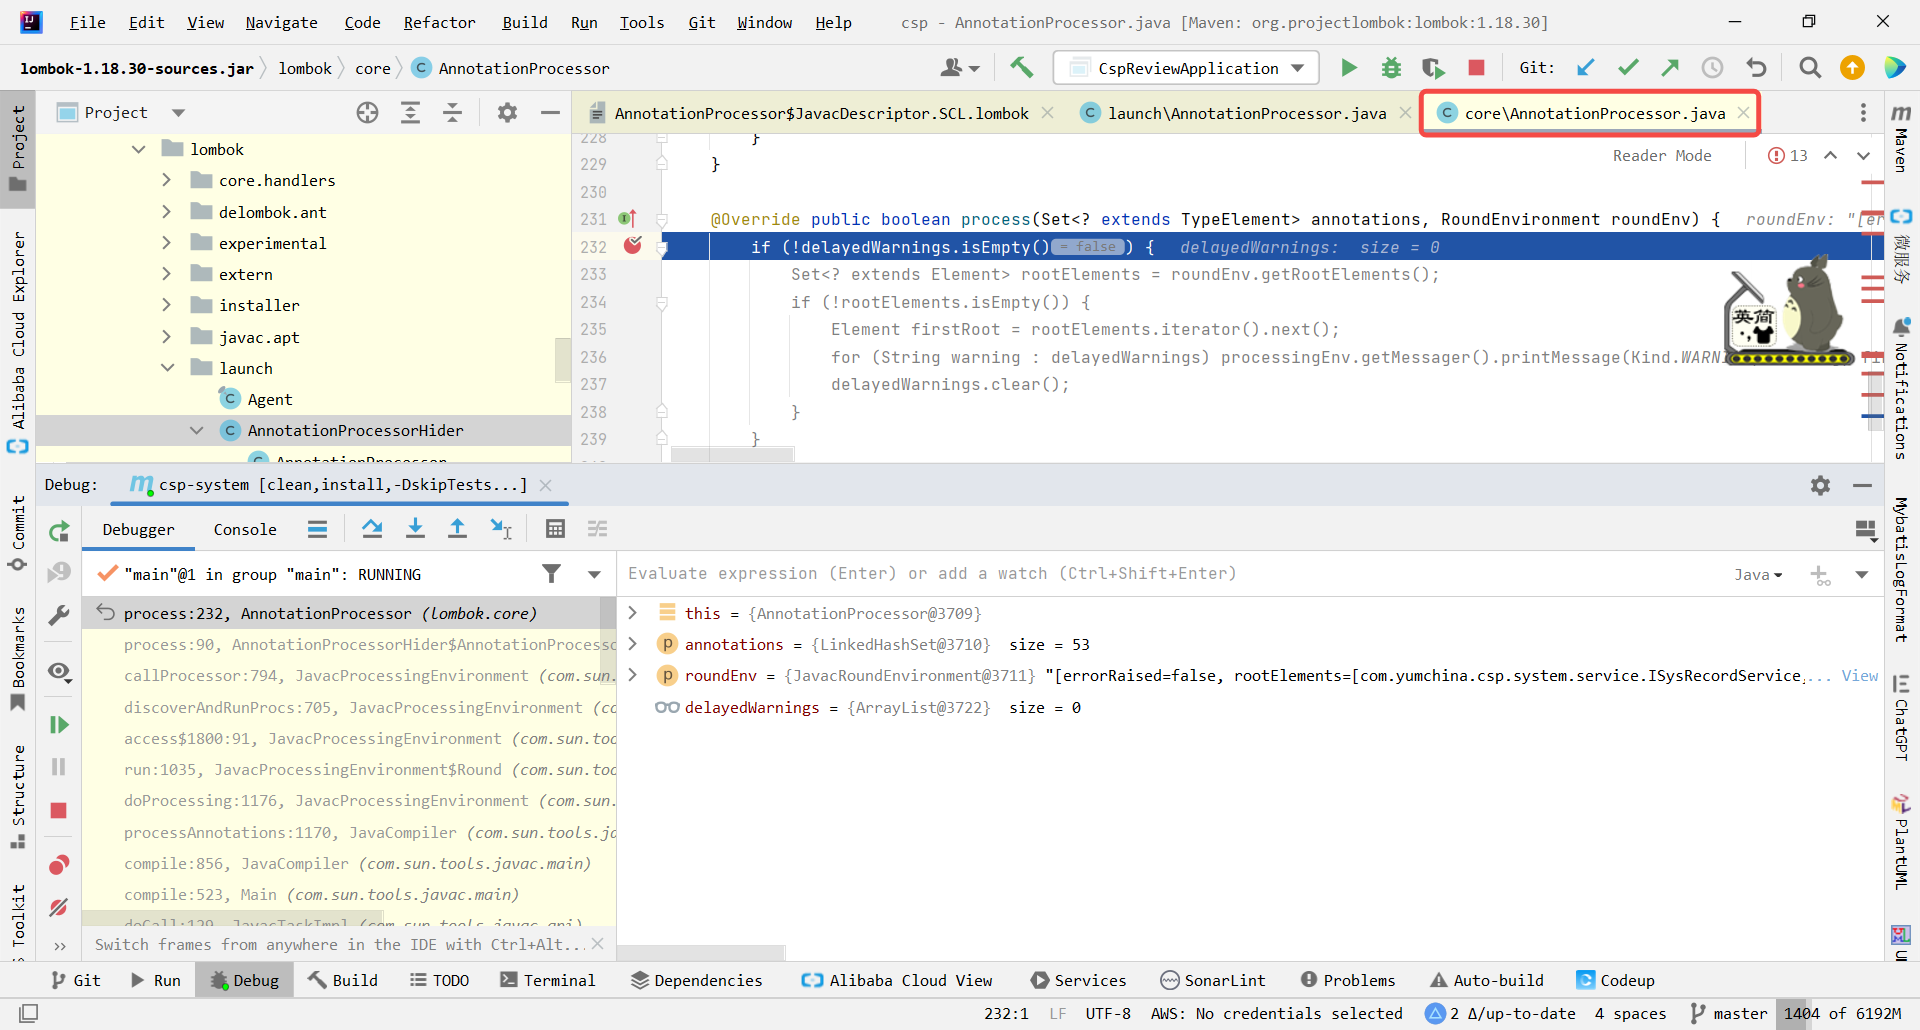Open thread selector dropdown arrow

pos(594,574)
